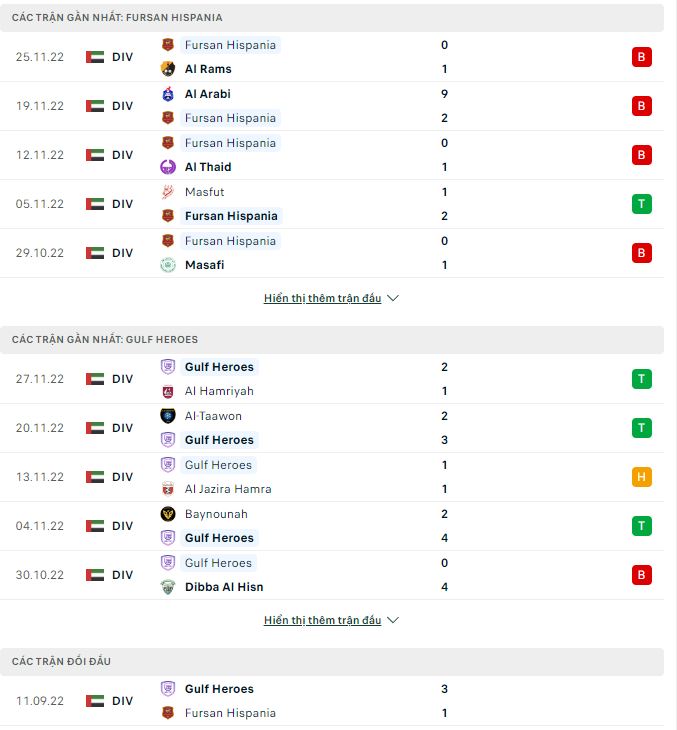This screenshot has width=677, height=730.
Task: Click the Masafi team crest
Action: pos(168,265)
